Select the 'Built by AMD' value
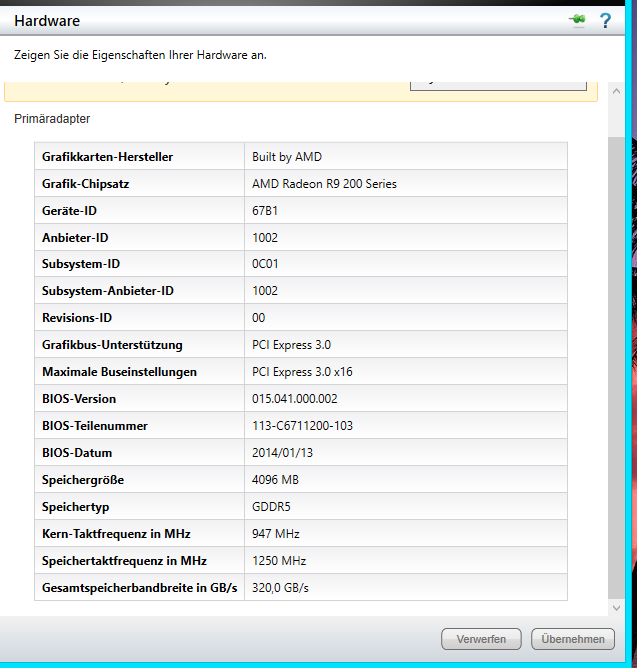Viewport: 637px width, 668px height. tap(287, 157)
